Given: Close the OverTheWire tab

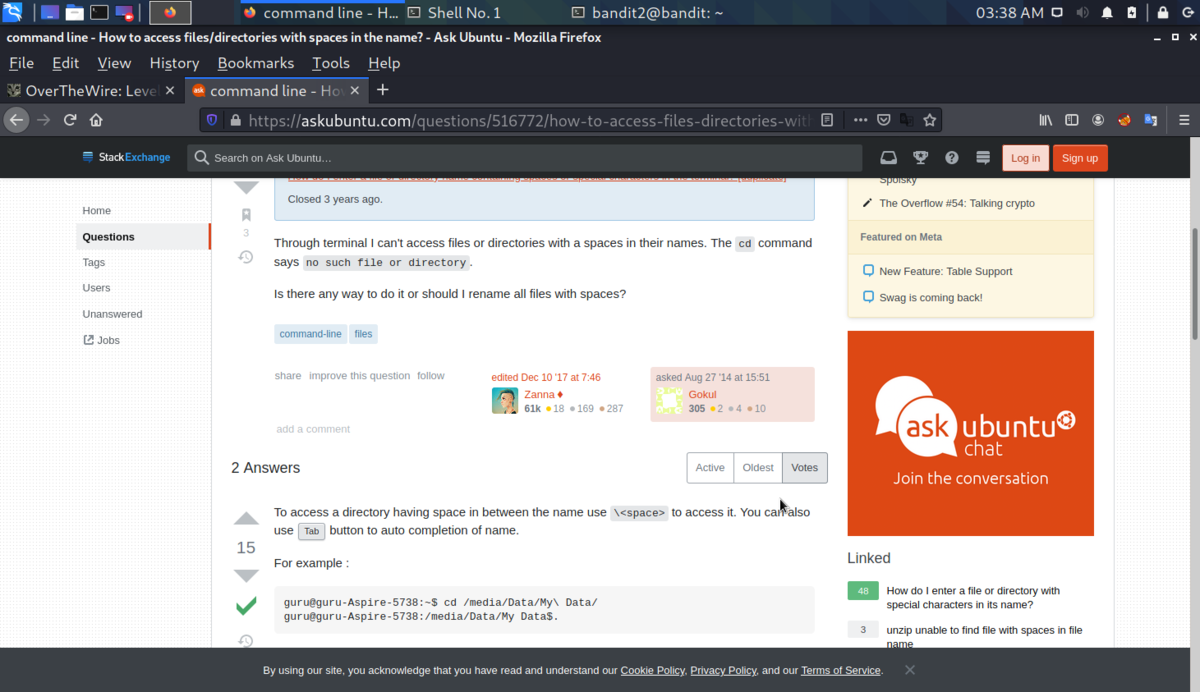Looking at the screenshot, I should 169,90.
